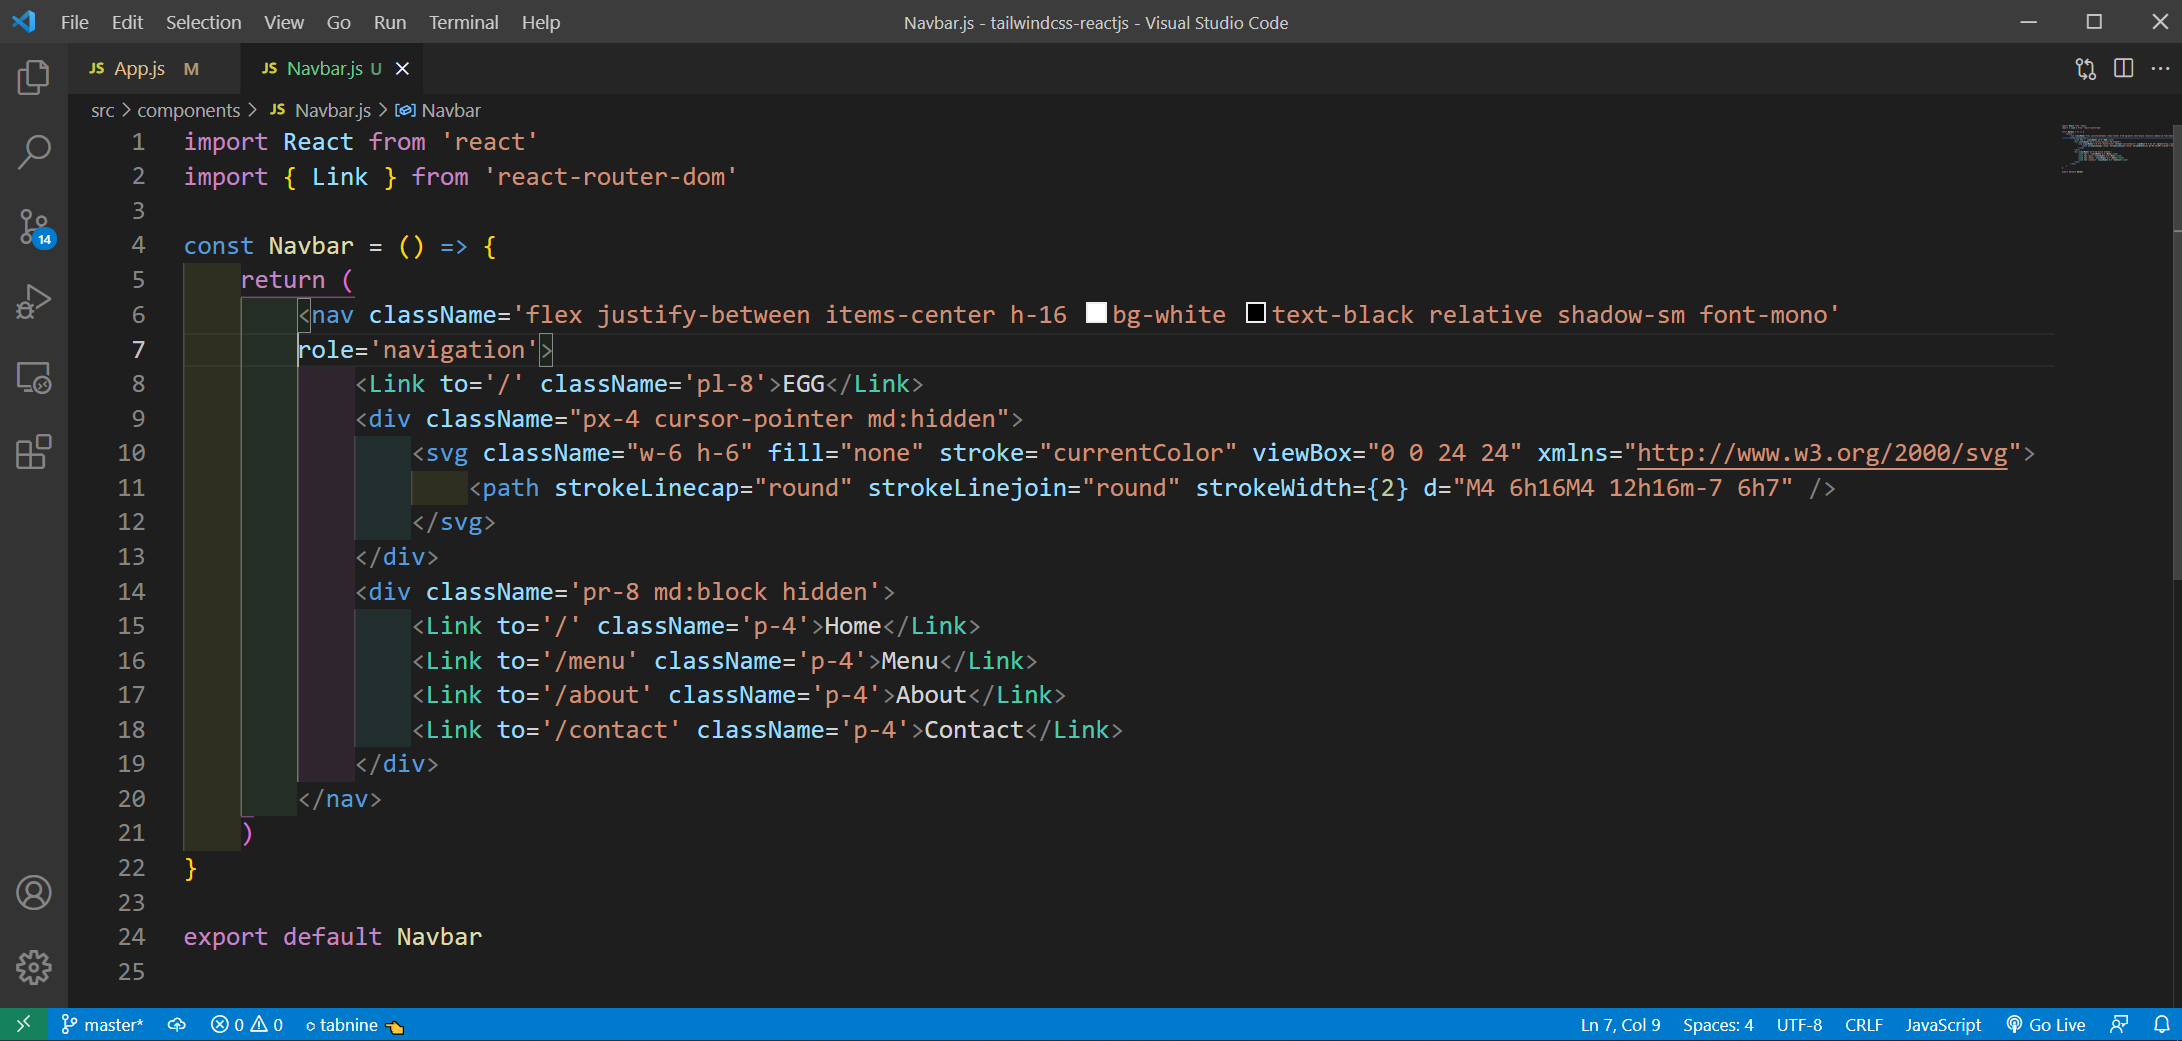
Task: Open the Accounts menu
Action: (34, 893)
